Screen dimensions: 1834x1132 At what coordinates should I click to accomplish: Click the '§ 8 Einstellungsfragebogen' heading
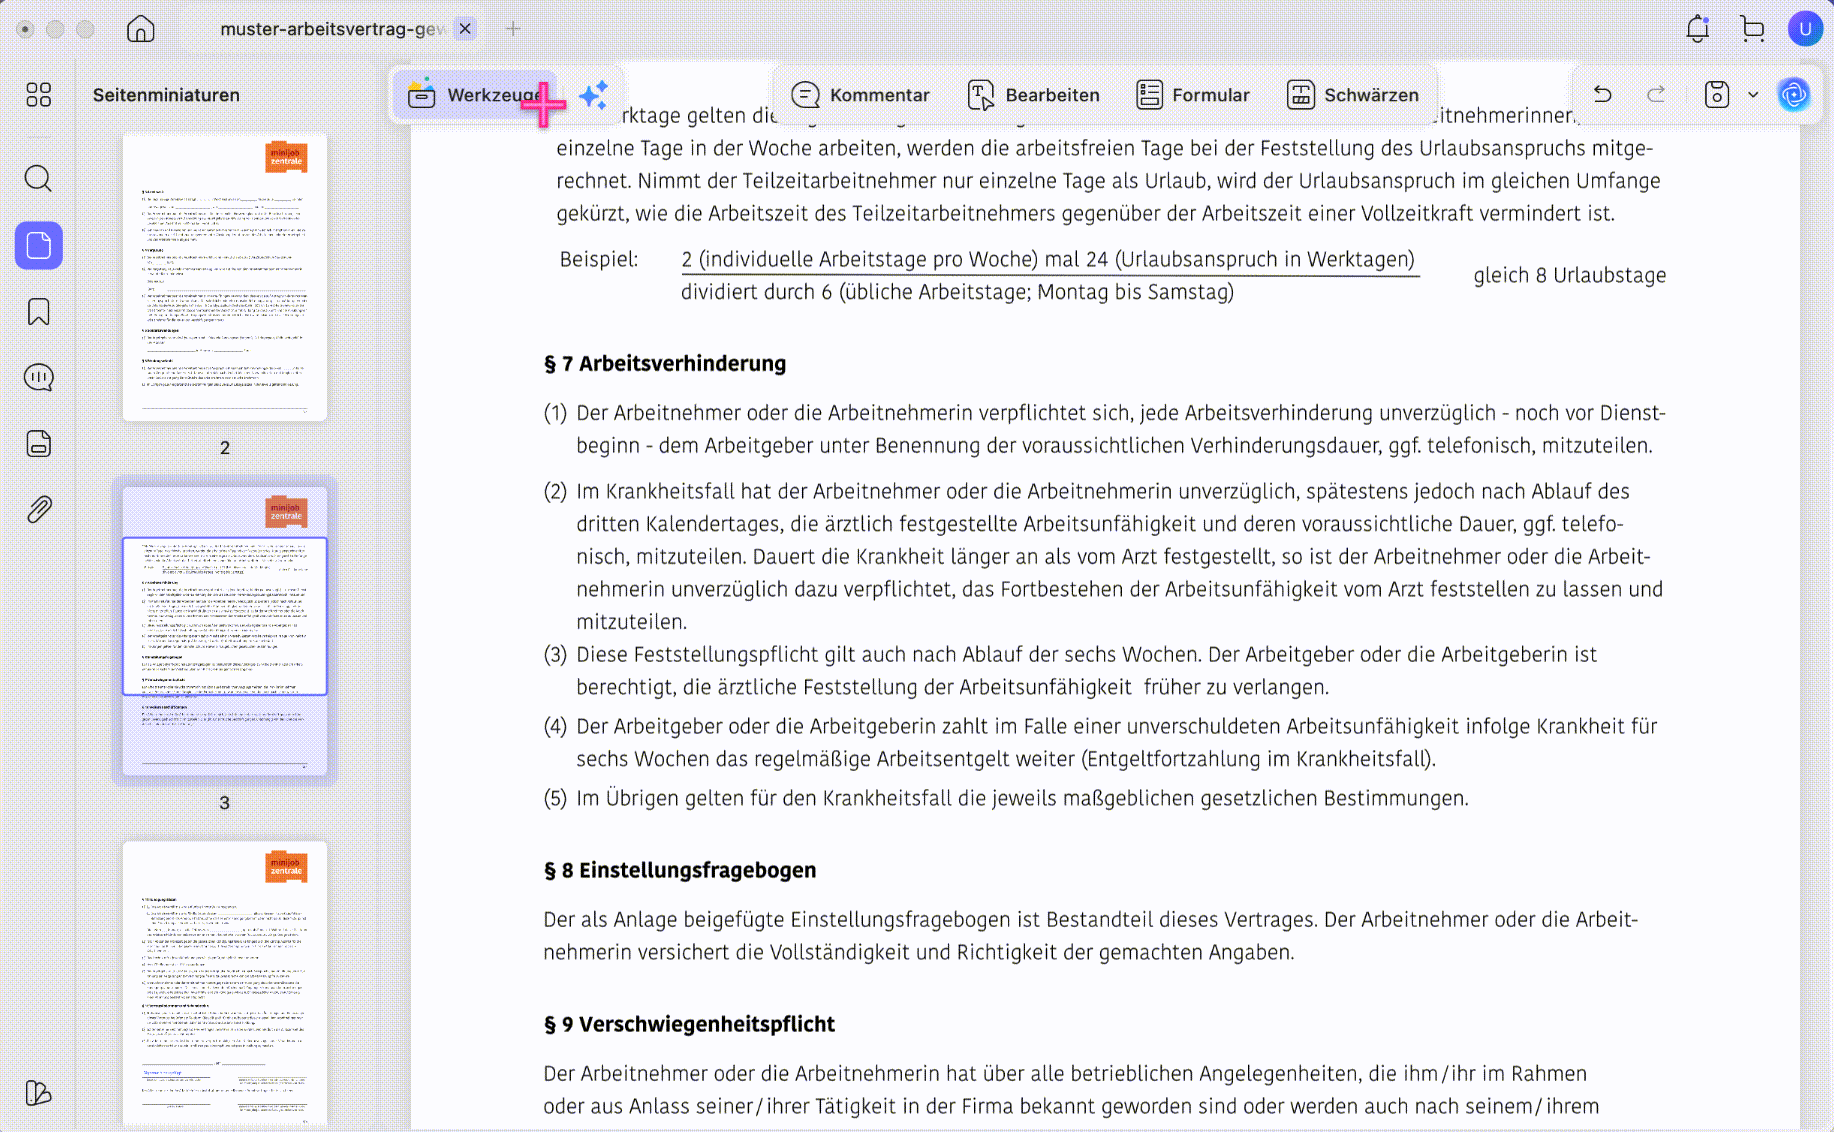coord(680,871)
